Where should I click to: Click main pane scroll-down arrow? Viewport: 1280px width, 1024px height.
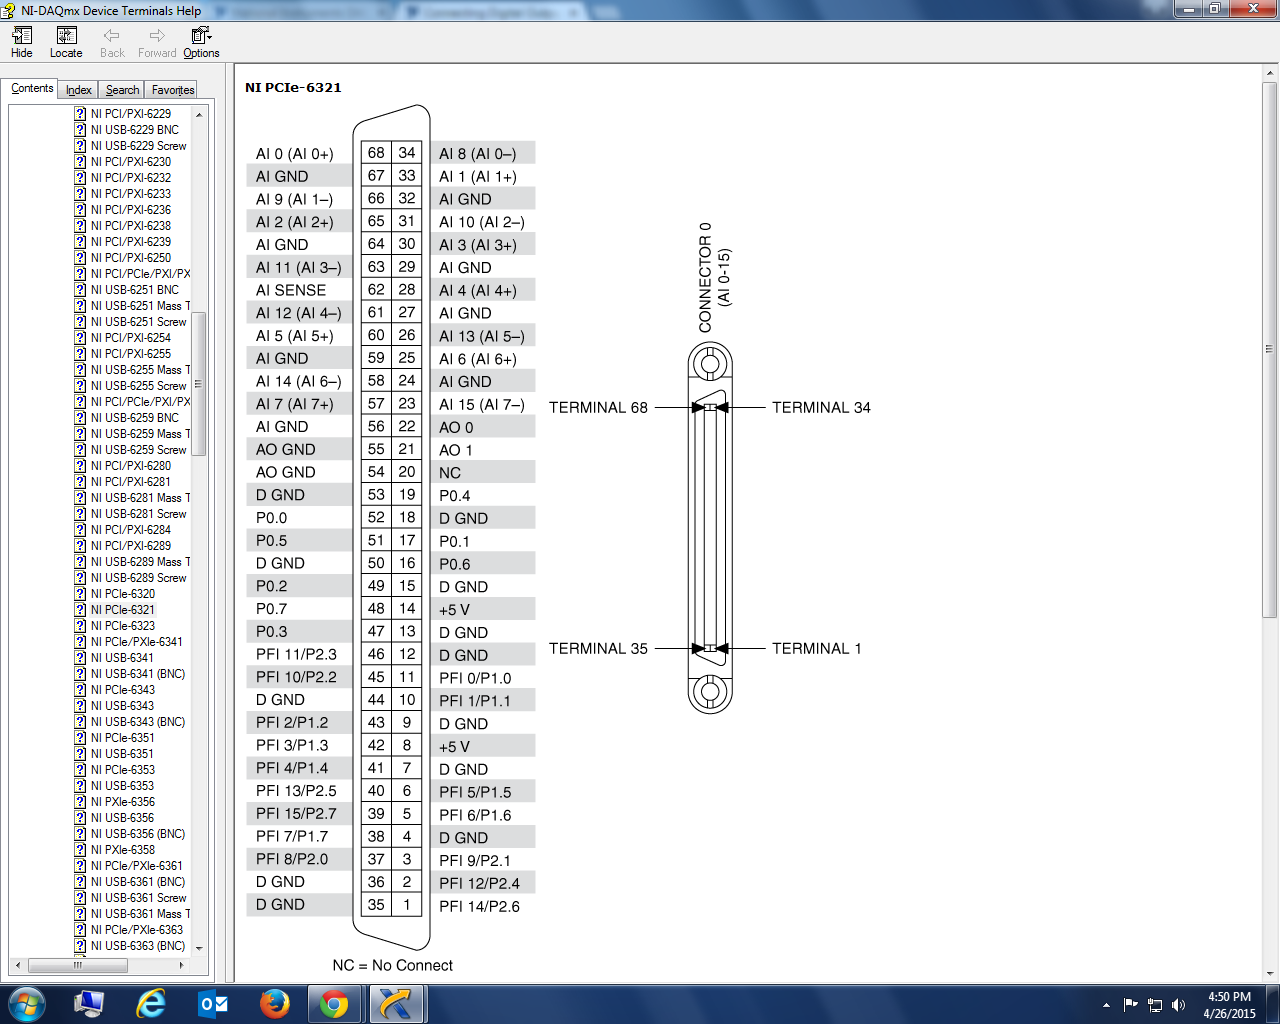tap(1270, 973)
